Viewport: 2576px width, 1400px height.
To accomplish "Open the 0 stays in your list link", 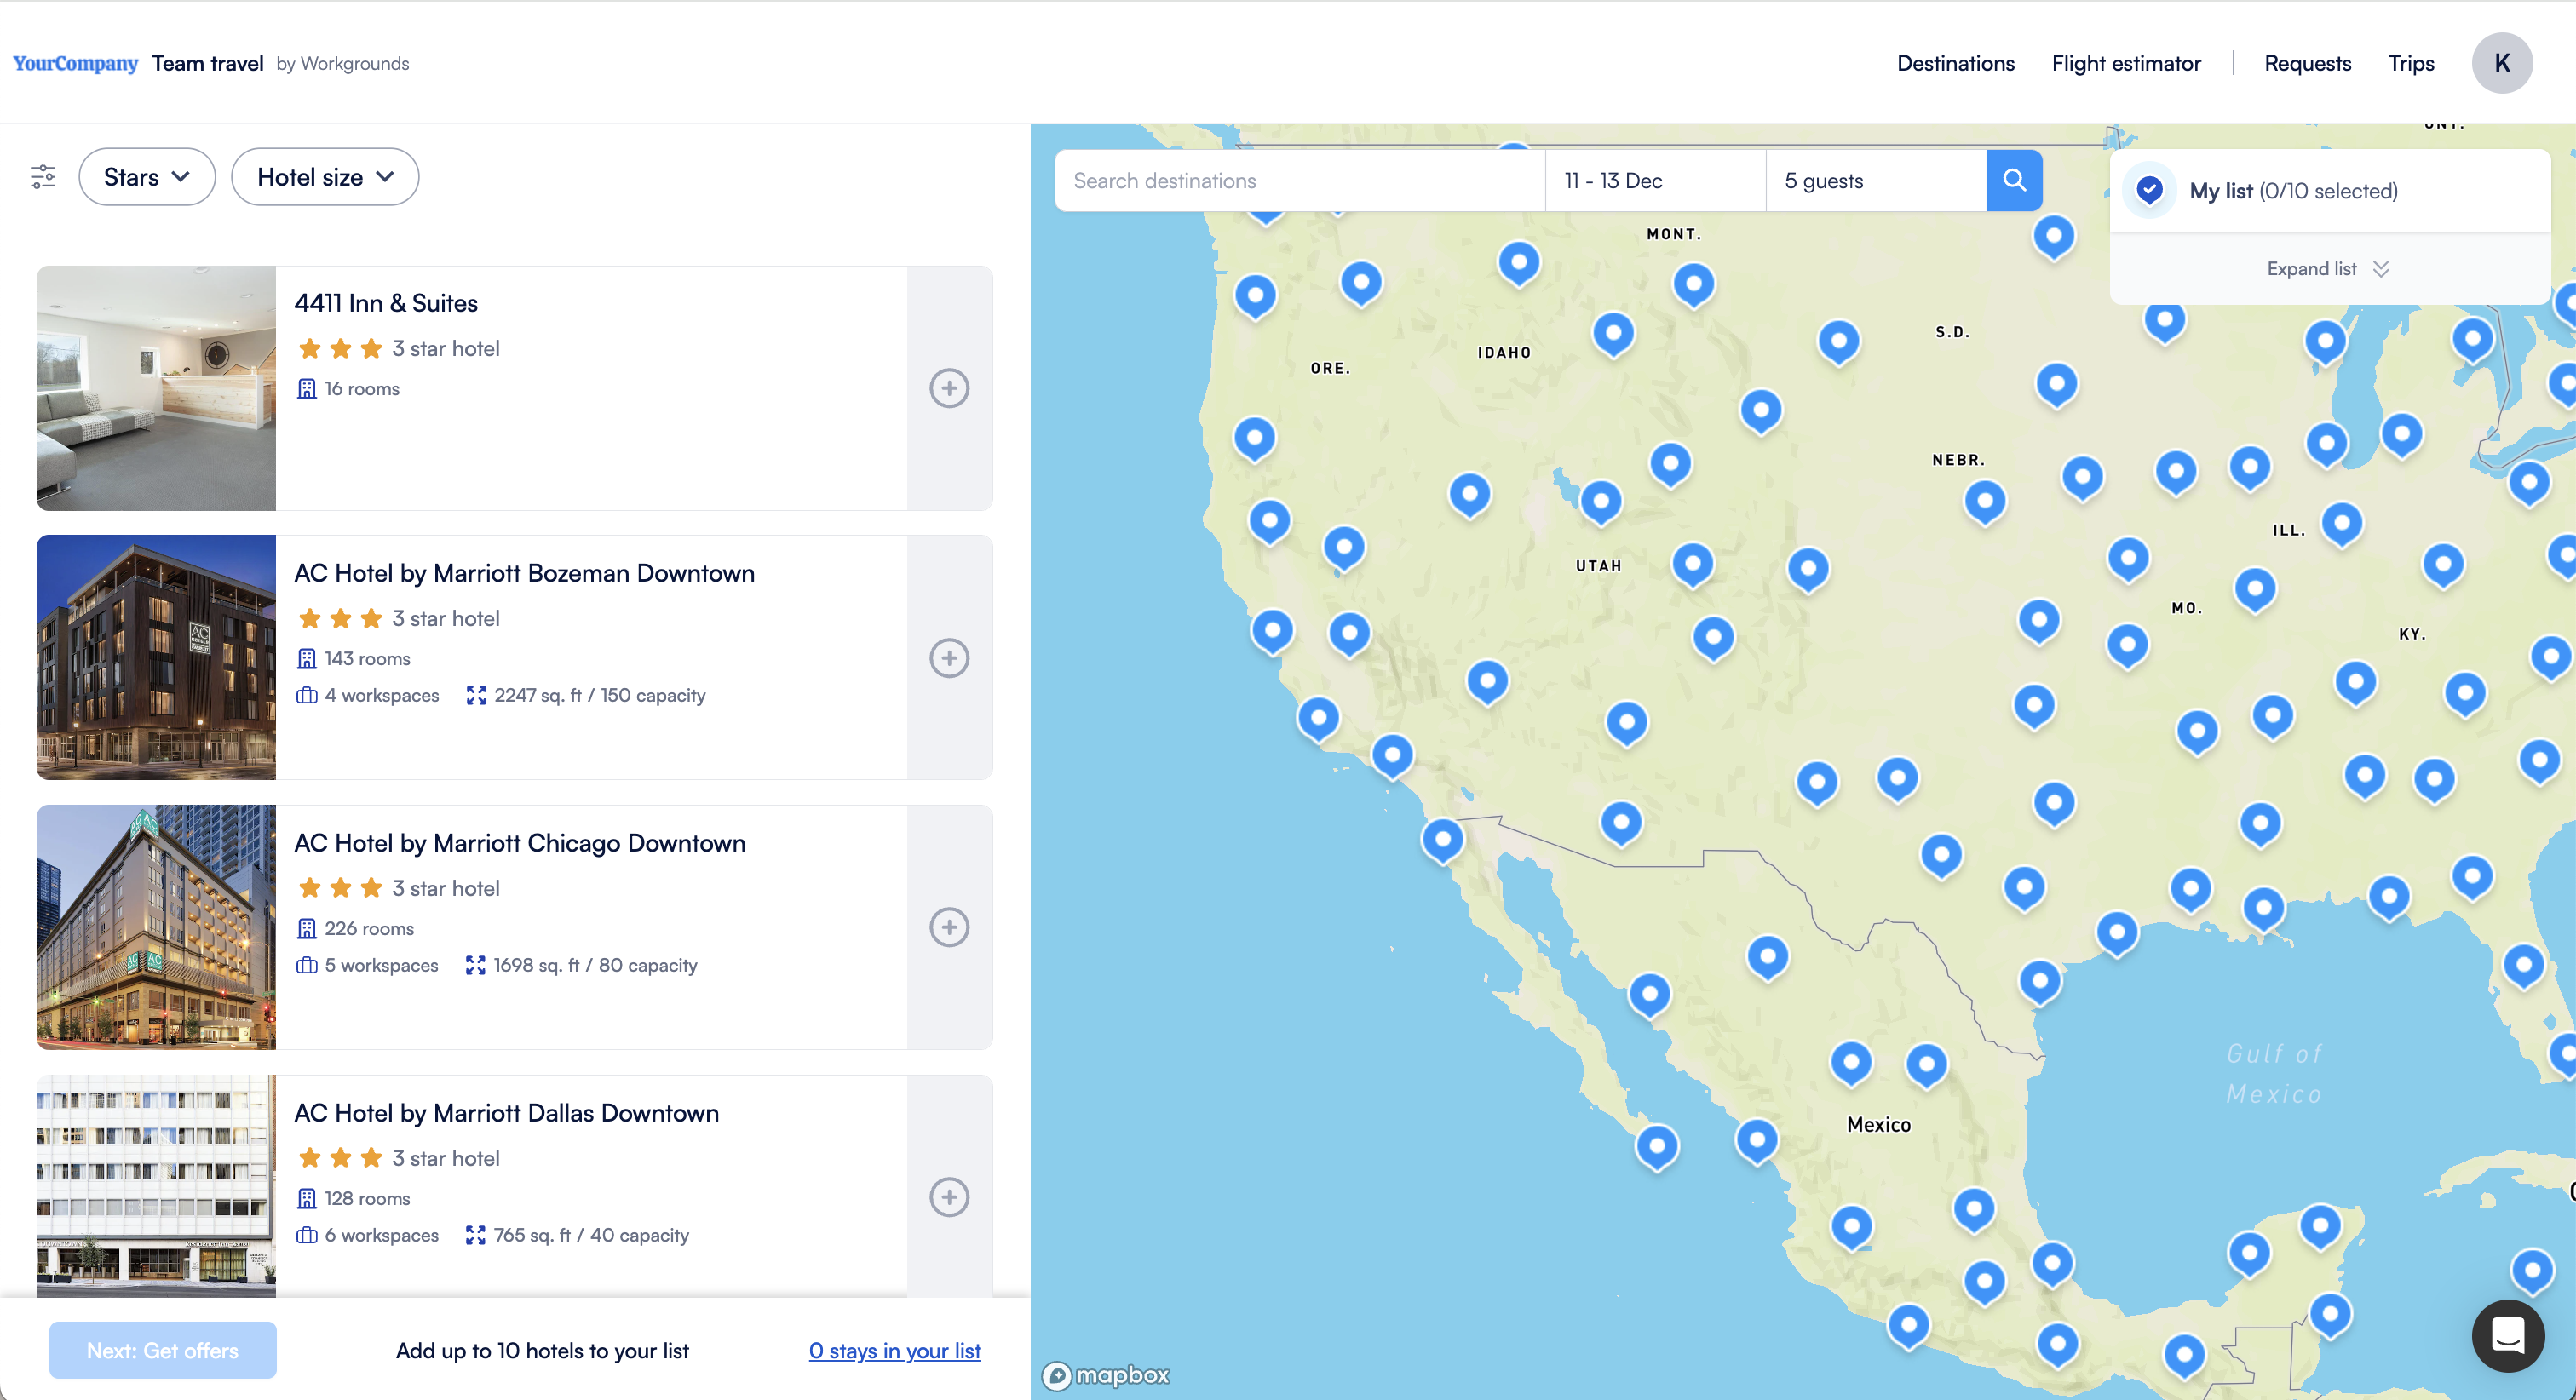I will point(894,1350).
